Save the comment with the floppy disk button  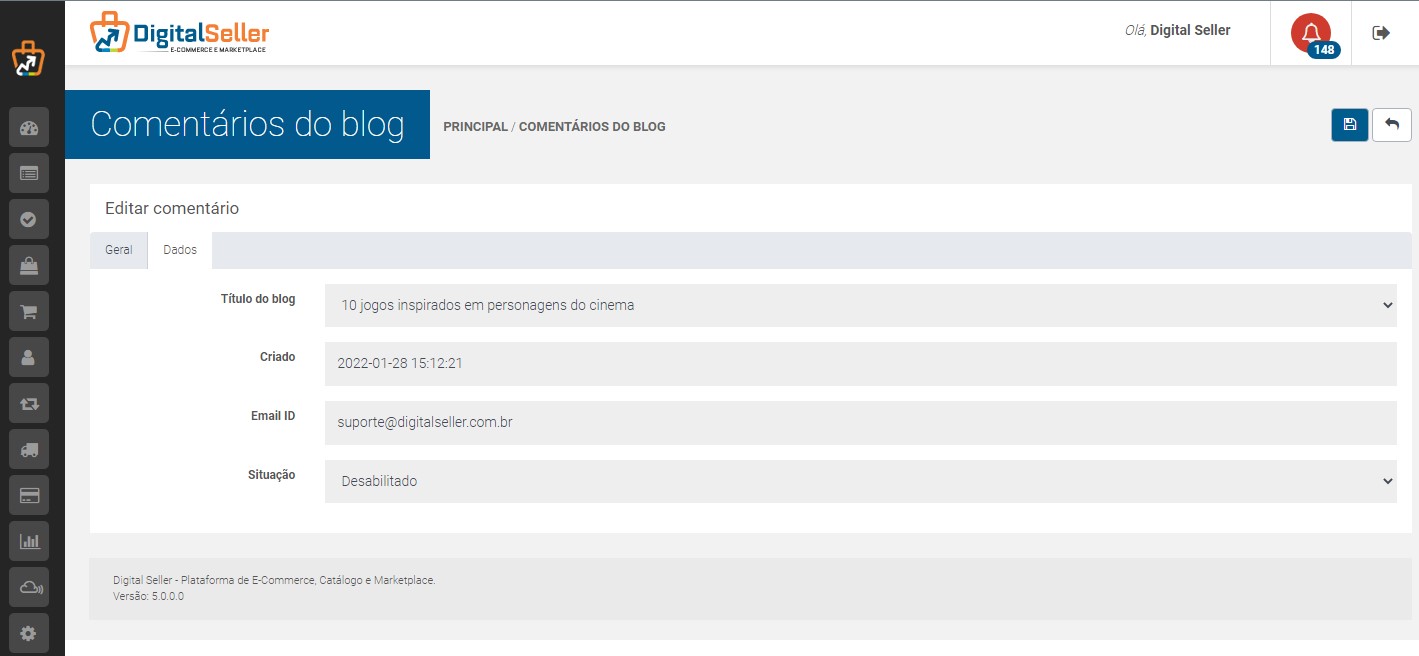[1350, 125]
